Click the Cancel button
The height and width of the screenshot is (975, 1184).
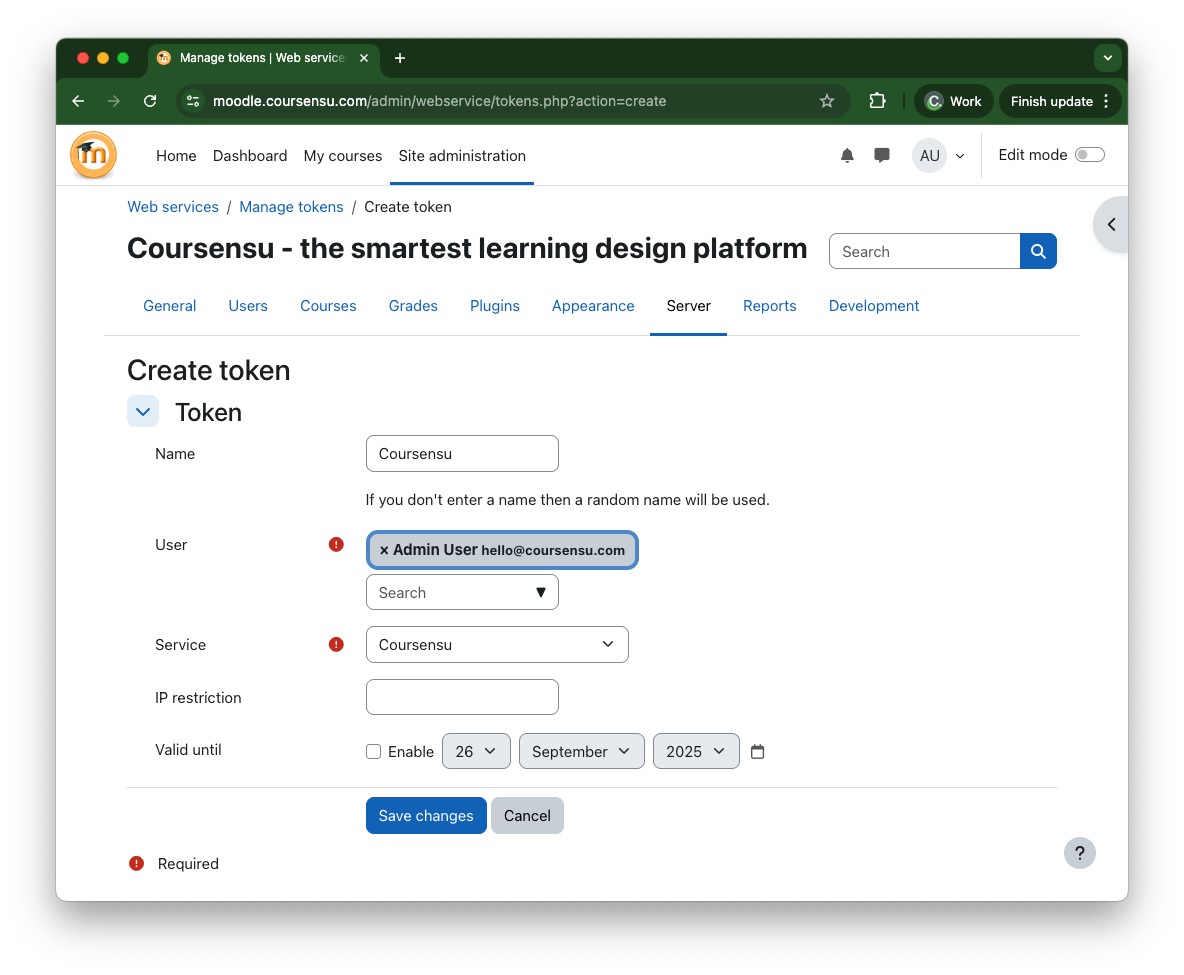527,816
